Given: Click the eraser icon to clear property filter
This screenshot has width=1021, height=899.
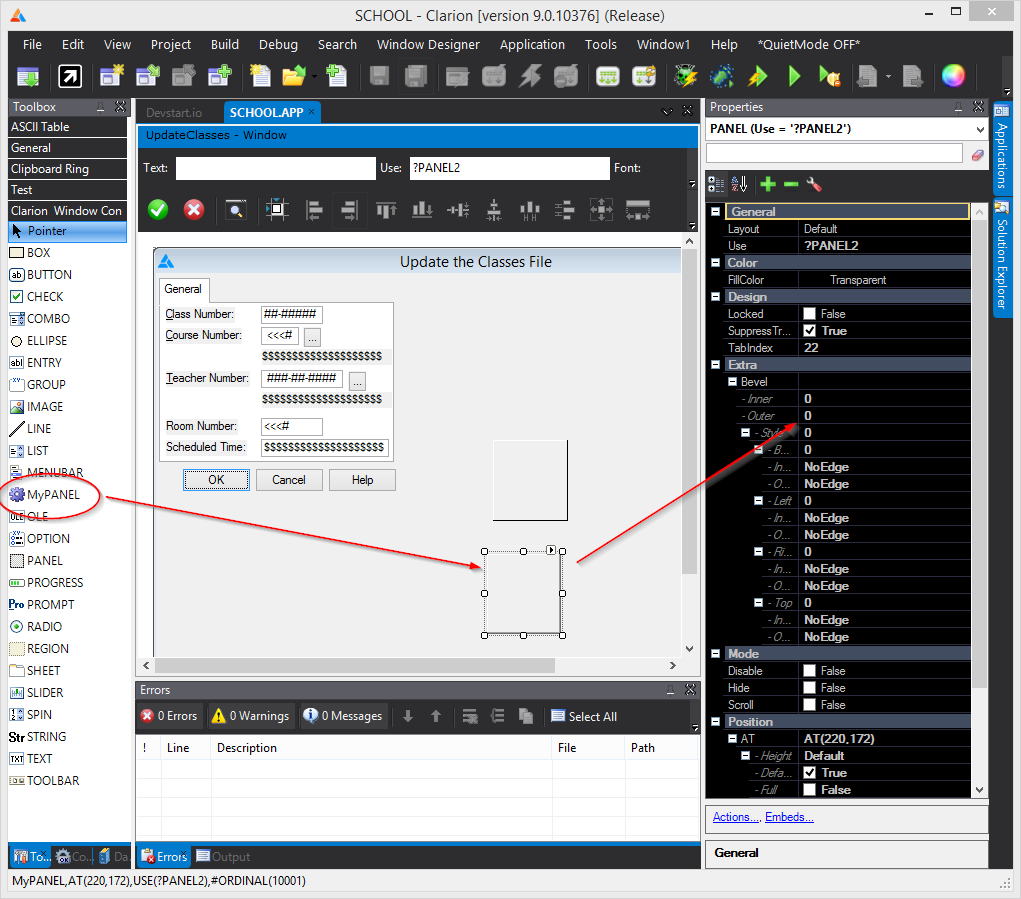Looking at the screenshot, I should point(977,154).
